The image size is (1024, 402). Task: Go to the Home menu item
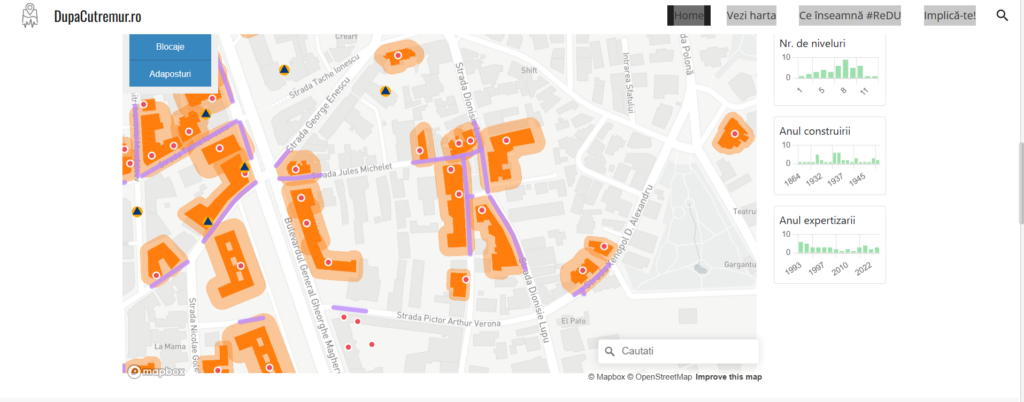[689, 16]
